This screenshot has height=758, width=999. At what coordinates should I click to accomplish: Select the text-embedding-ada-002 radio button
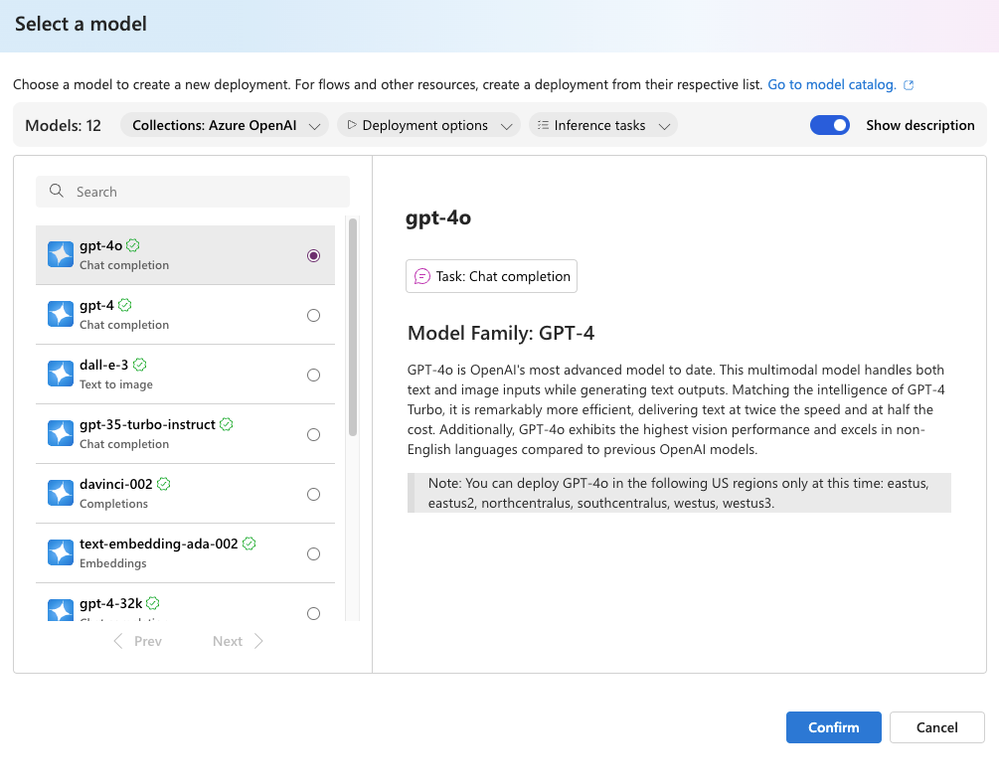[x=313, y=554]
